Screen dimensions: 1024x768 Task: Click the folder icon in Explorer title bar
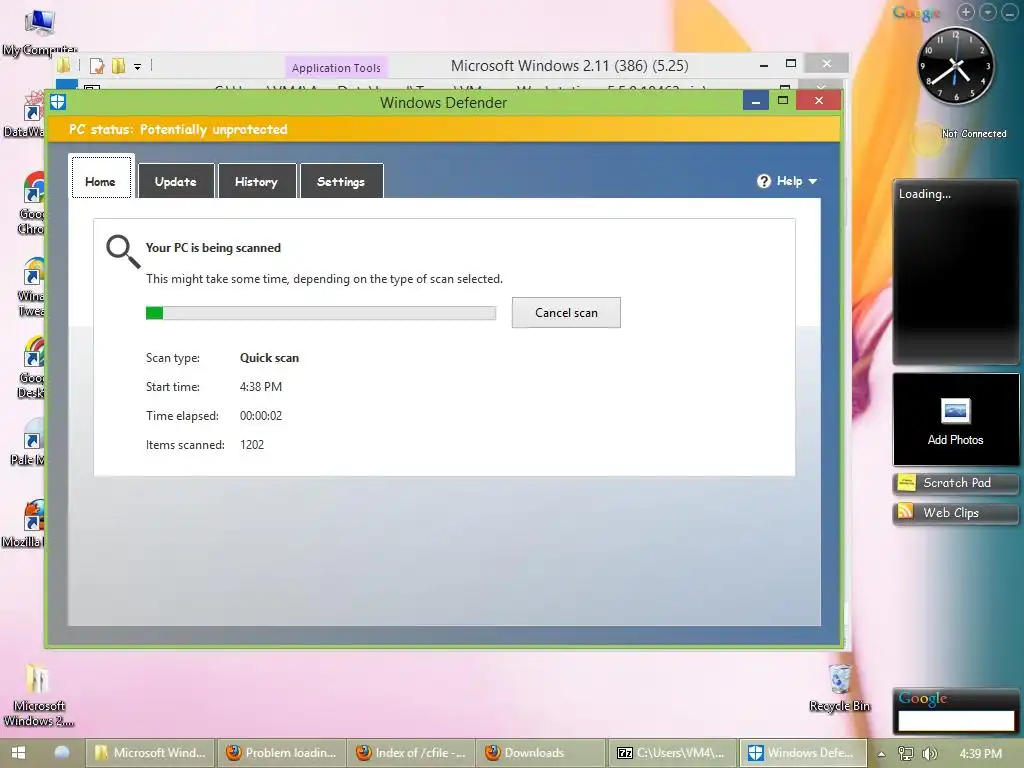tap(64, 65)
